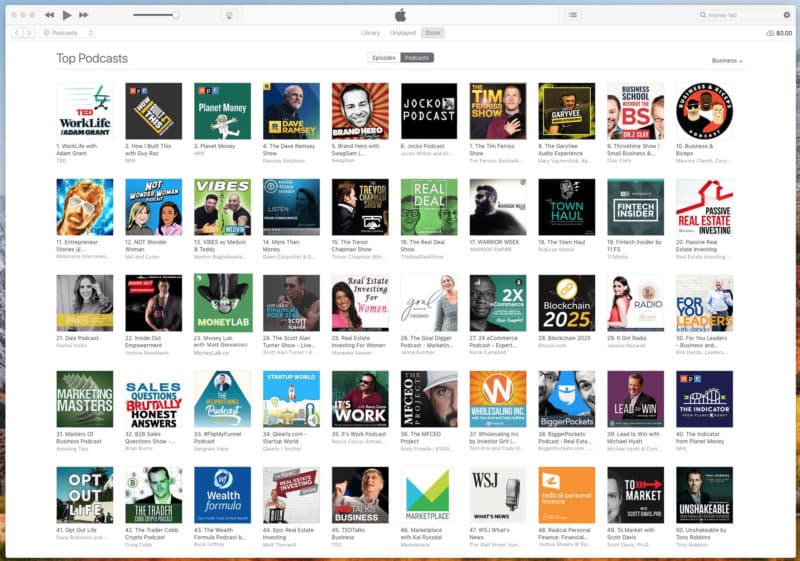Click into the search field
800x561 pixels.
pyautogui.click(x=743, y=15)
